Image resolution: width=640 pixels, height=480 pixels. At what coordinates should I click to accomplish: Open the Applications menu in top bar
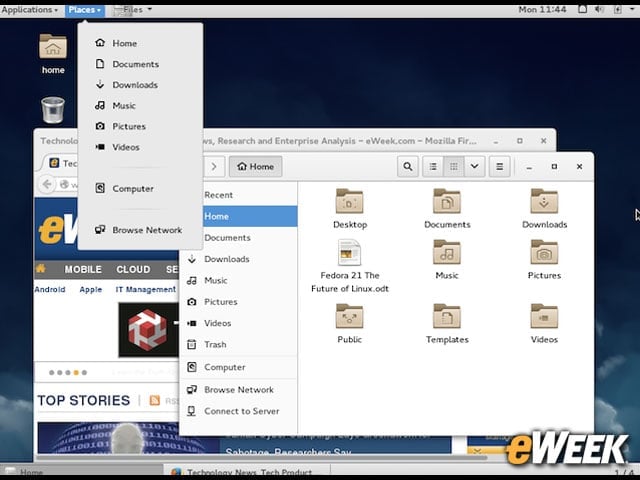pos(29,10)
